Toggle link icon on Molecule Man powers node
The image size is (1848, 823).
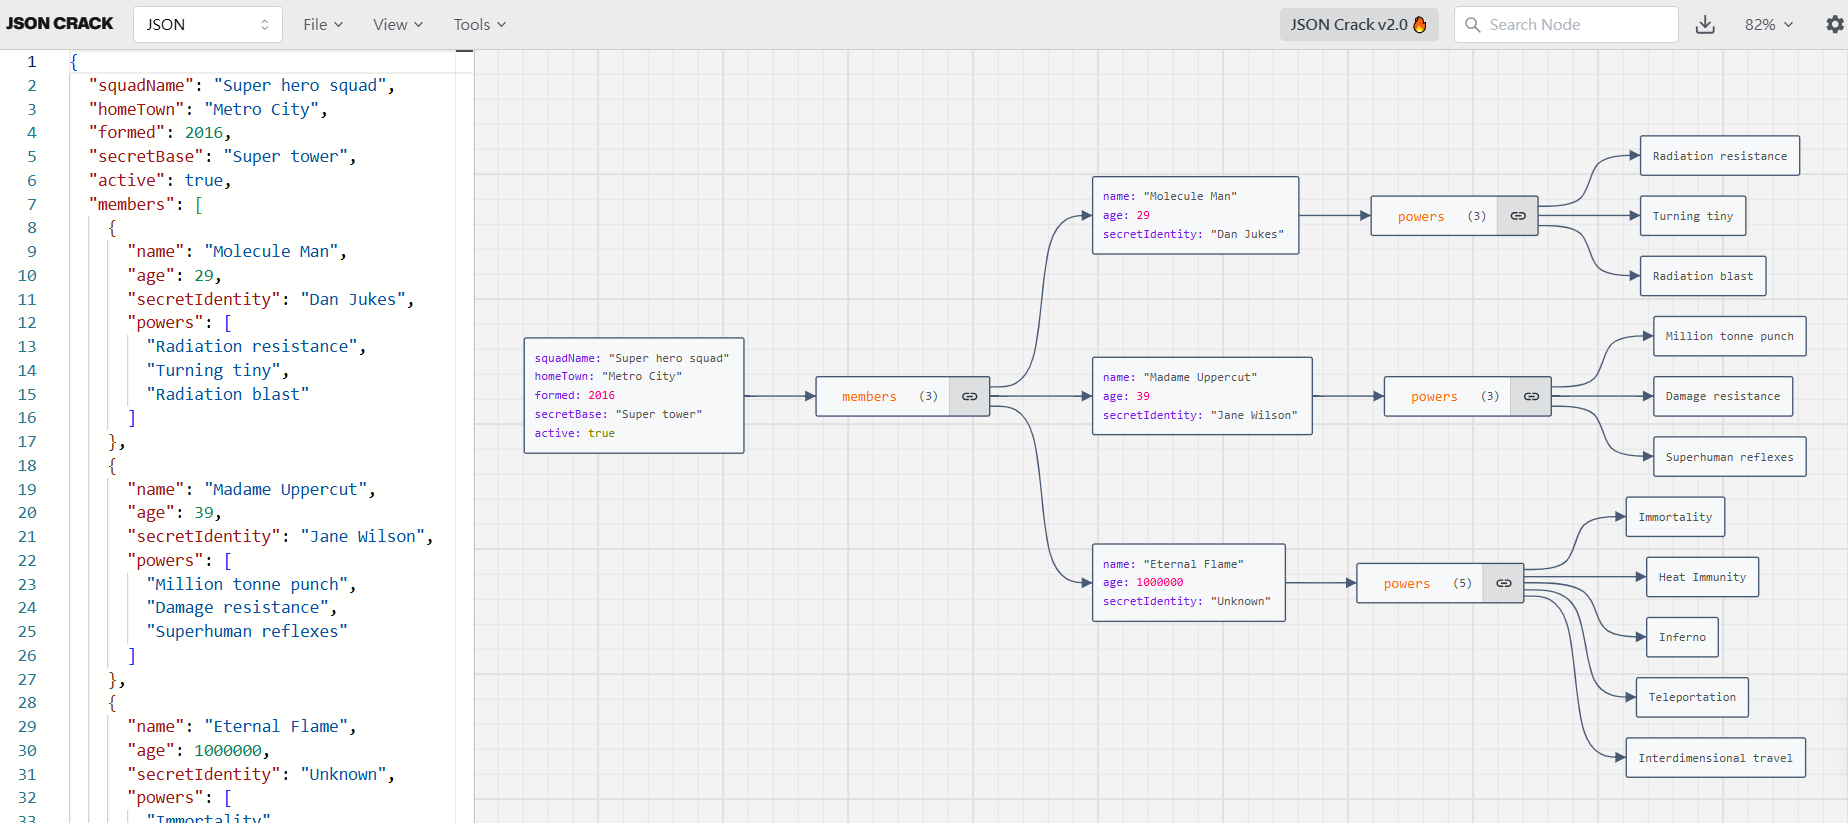click(x=1518, y=216)
